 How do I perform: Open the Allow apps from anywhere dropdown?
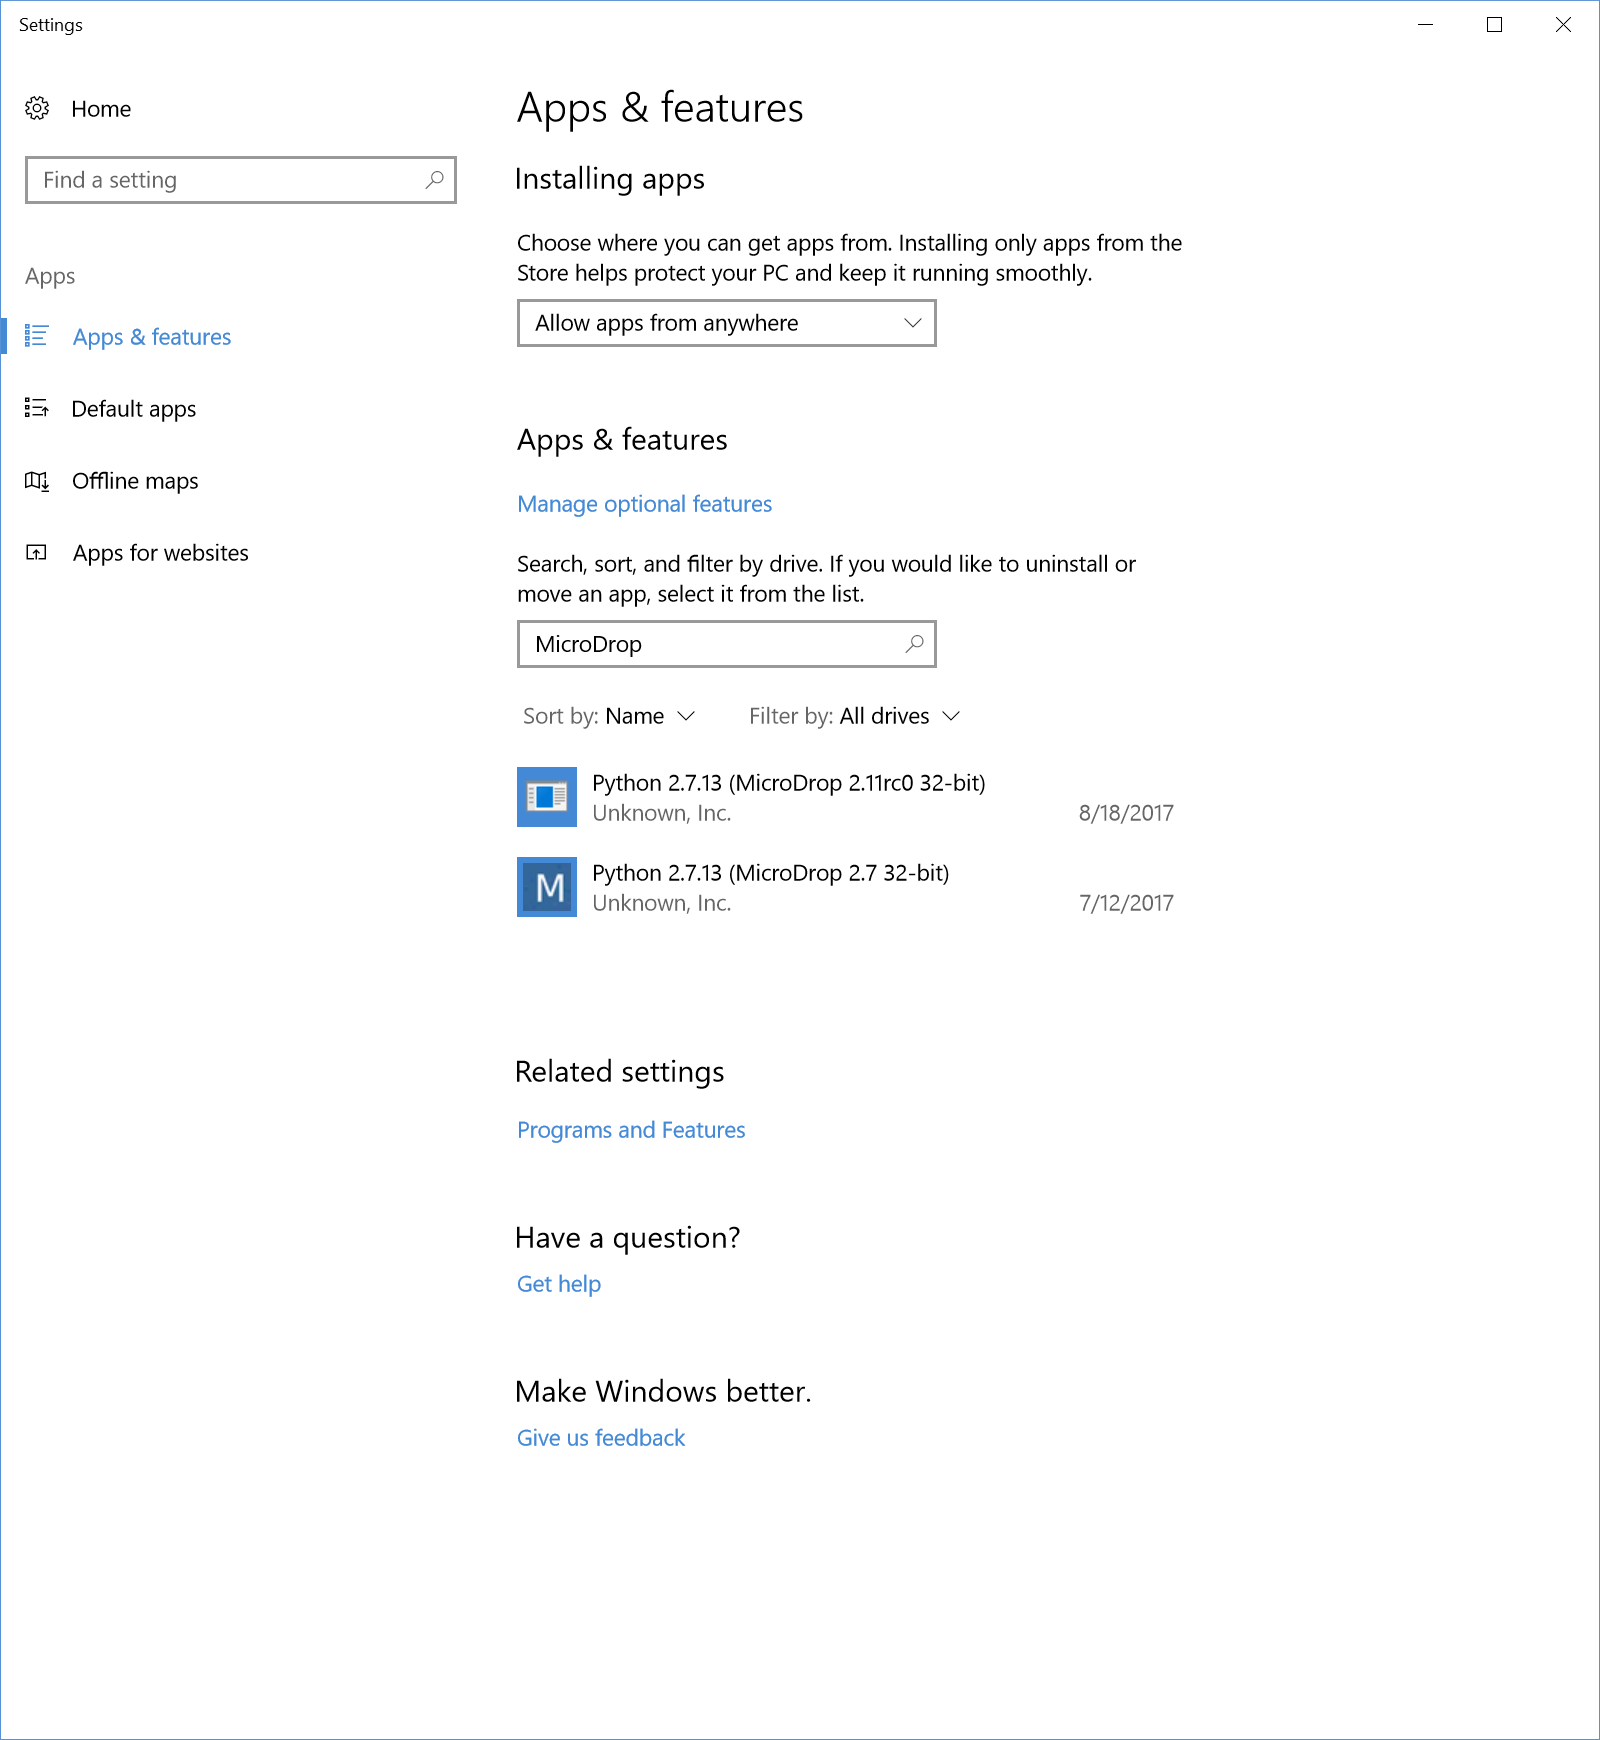pyautogui.click(x=727, y=323)
